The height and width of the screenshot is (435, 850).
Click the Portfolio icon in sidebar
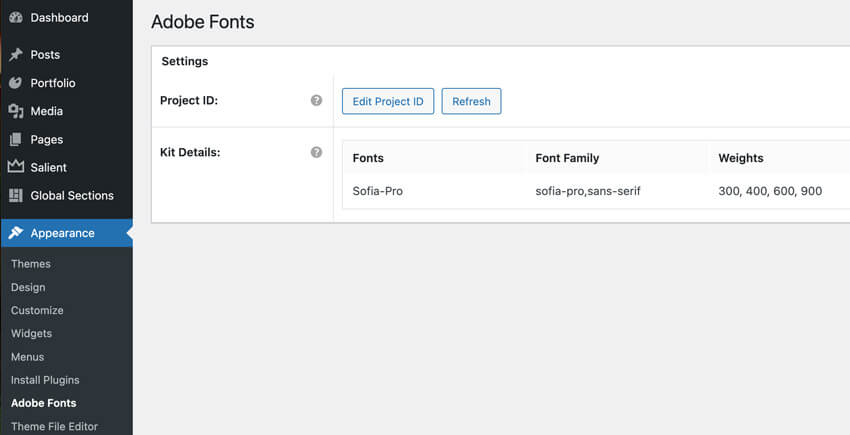click(x=16, y=82)
